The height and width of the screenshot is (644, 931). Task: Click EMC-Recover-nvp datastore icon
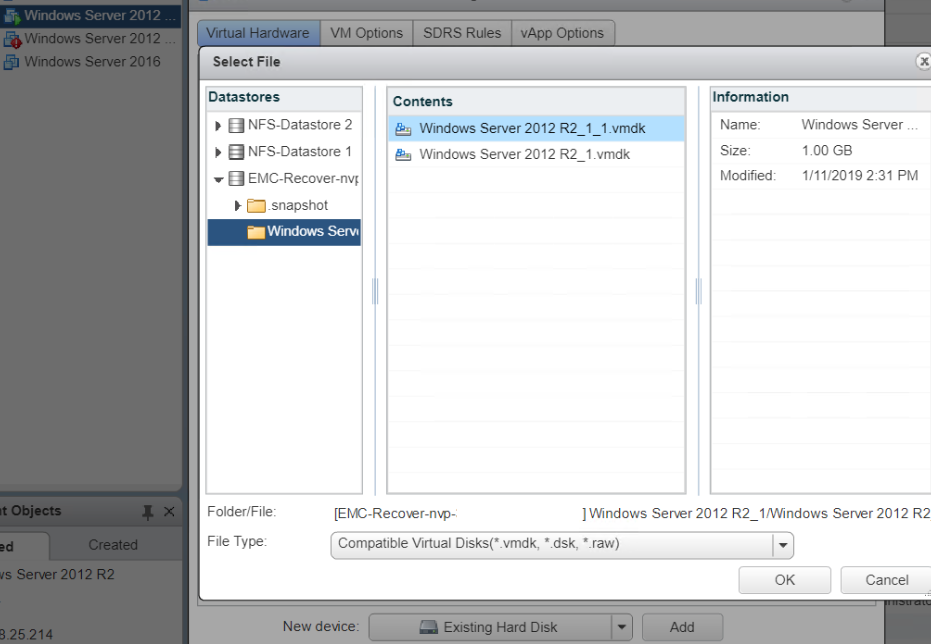(x=236, y=178)
